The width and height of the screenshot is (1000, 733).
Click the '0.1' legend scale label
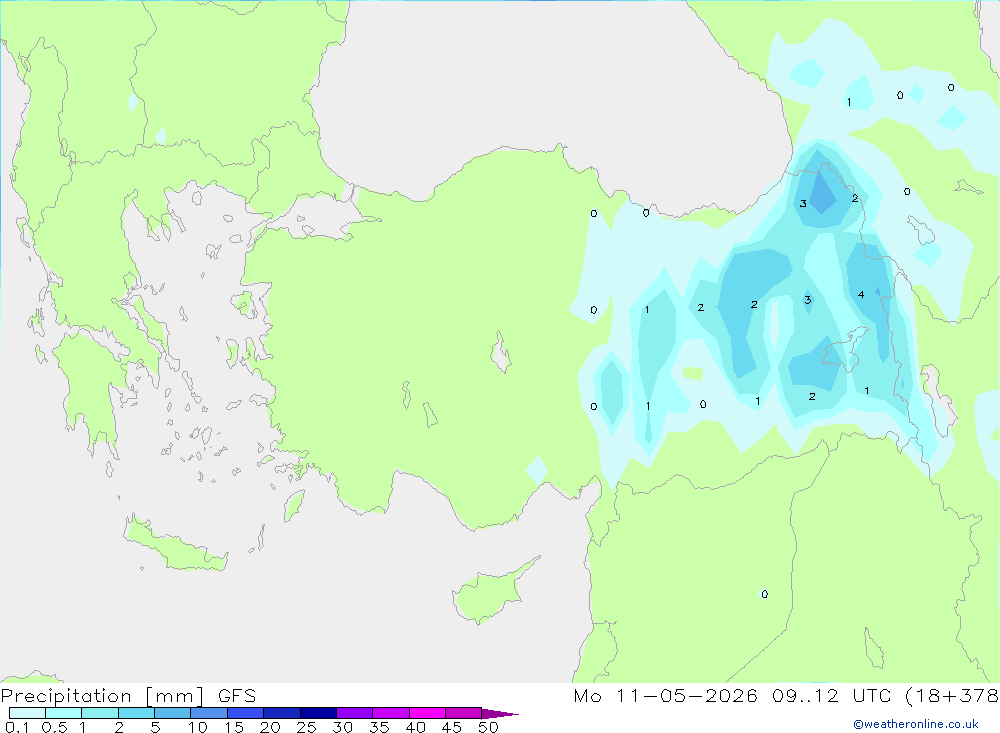(x=17, y=727)
